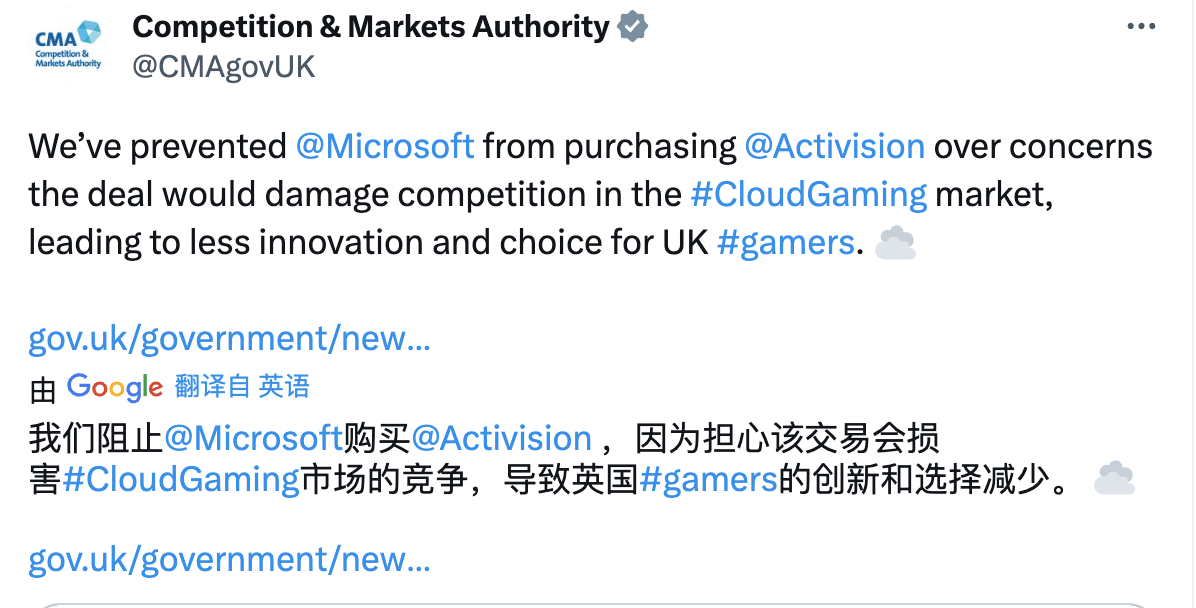
Task: Click the @CMAgovUK handle
Action: tap(224, 67)
